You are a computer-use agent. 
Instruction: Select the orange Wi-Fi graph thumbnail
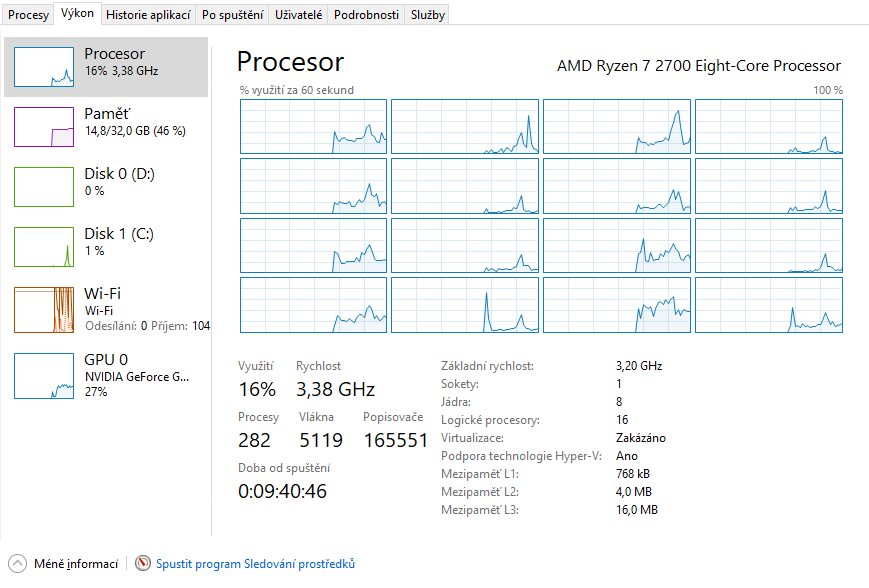click(x=44, y=310)
